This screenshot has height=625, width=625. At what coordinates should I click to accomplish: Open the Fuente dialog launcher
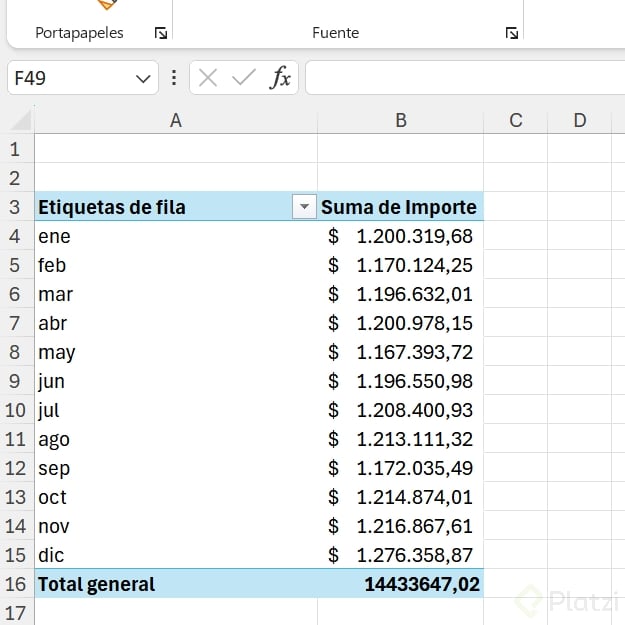point(512,33)
